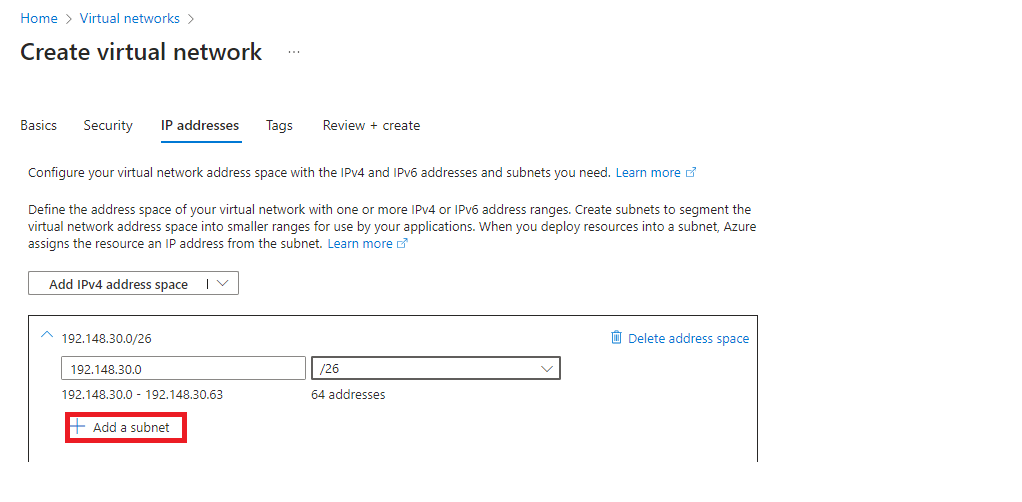Collapse the 192.148.30.0/26 address space section
This screenshot has width=1022, height=502.
pyautogui.click(x=47, y=337)
